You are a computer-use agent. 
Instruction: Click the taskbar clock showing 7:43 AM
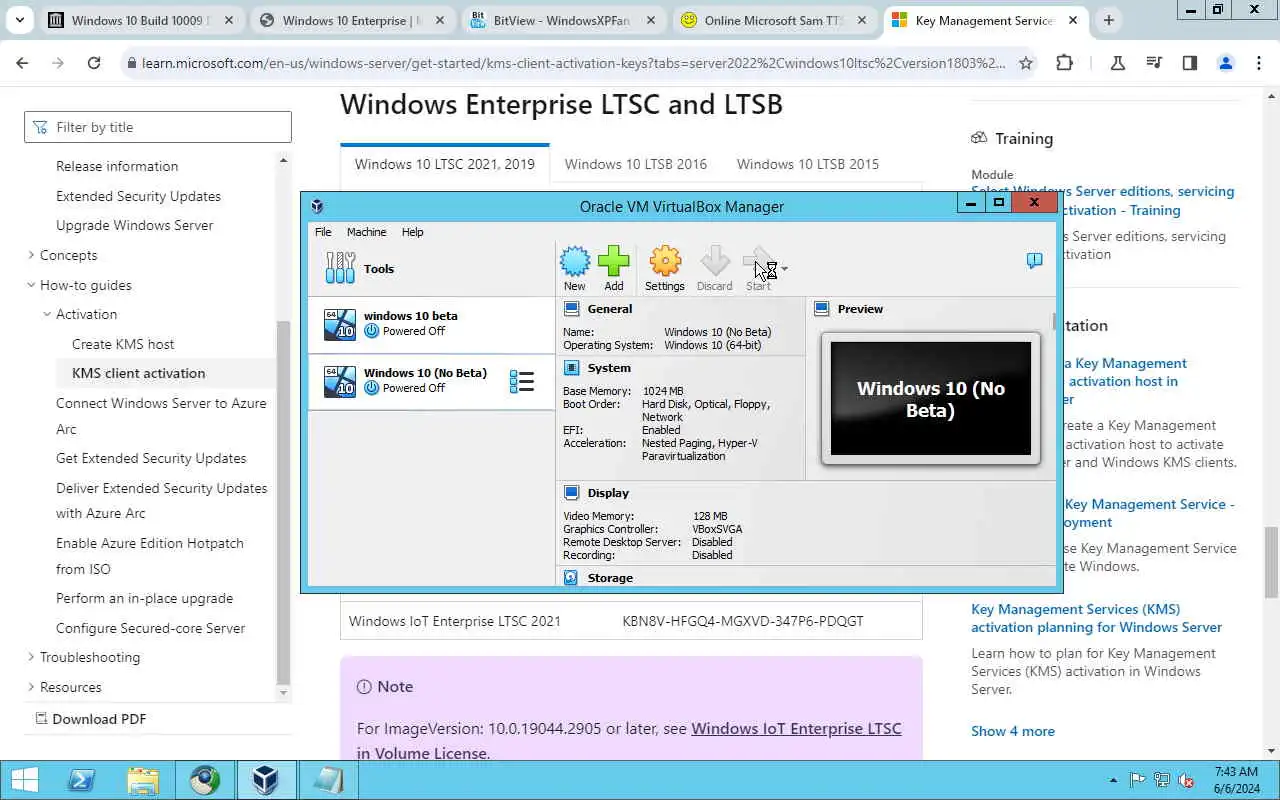tap(1235, 780)
